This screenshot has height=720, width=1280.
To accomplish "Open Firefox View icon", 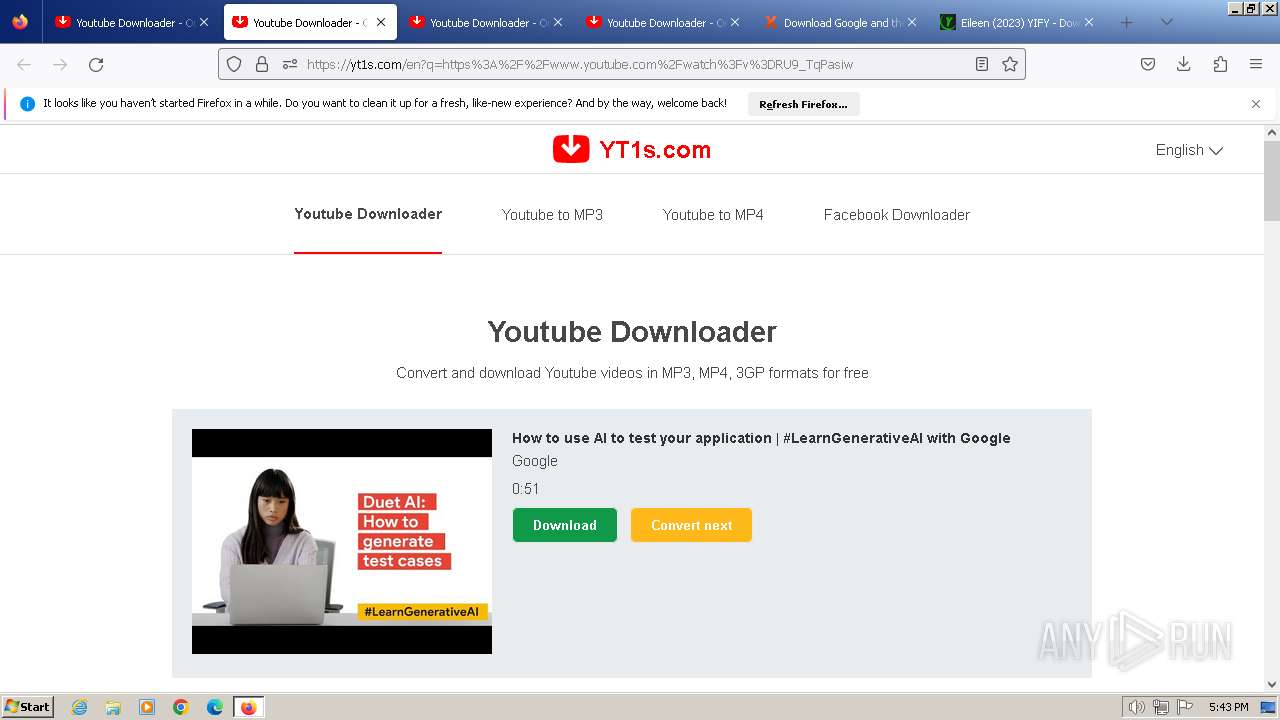I will click(20, 22).
